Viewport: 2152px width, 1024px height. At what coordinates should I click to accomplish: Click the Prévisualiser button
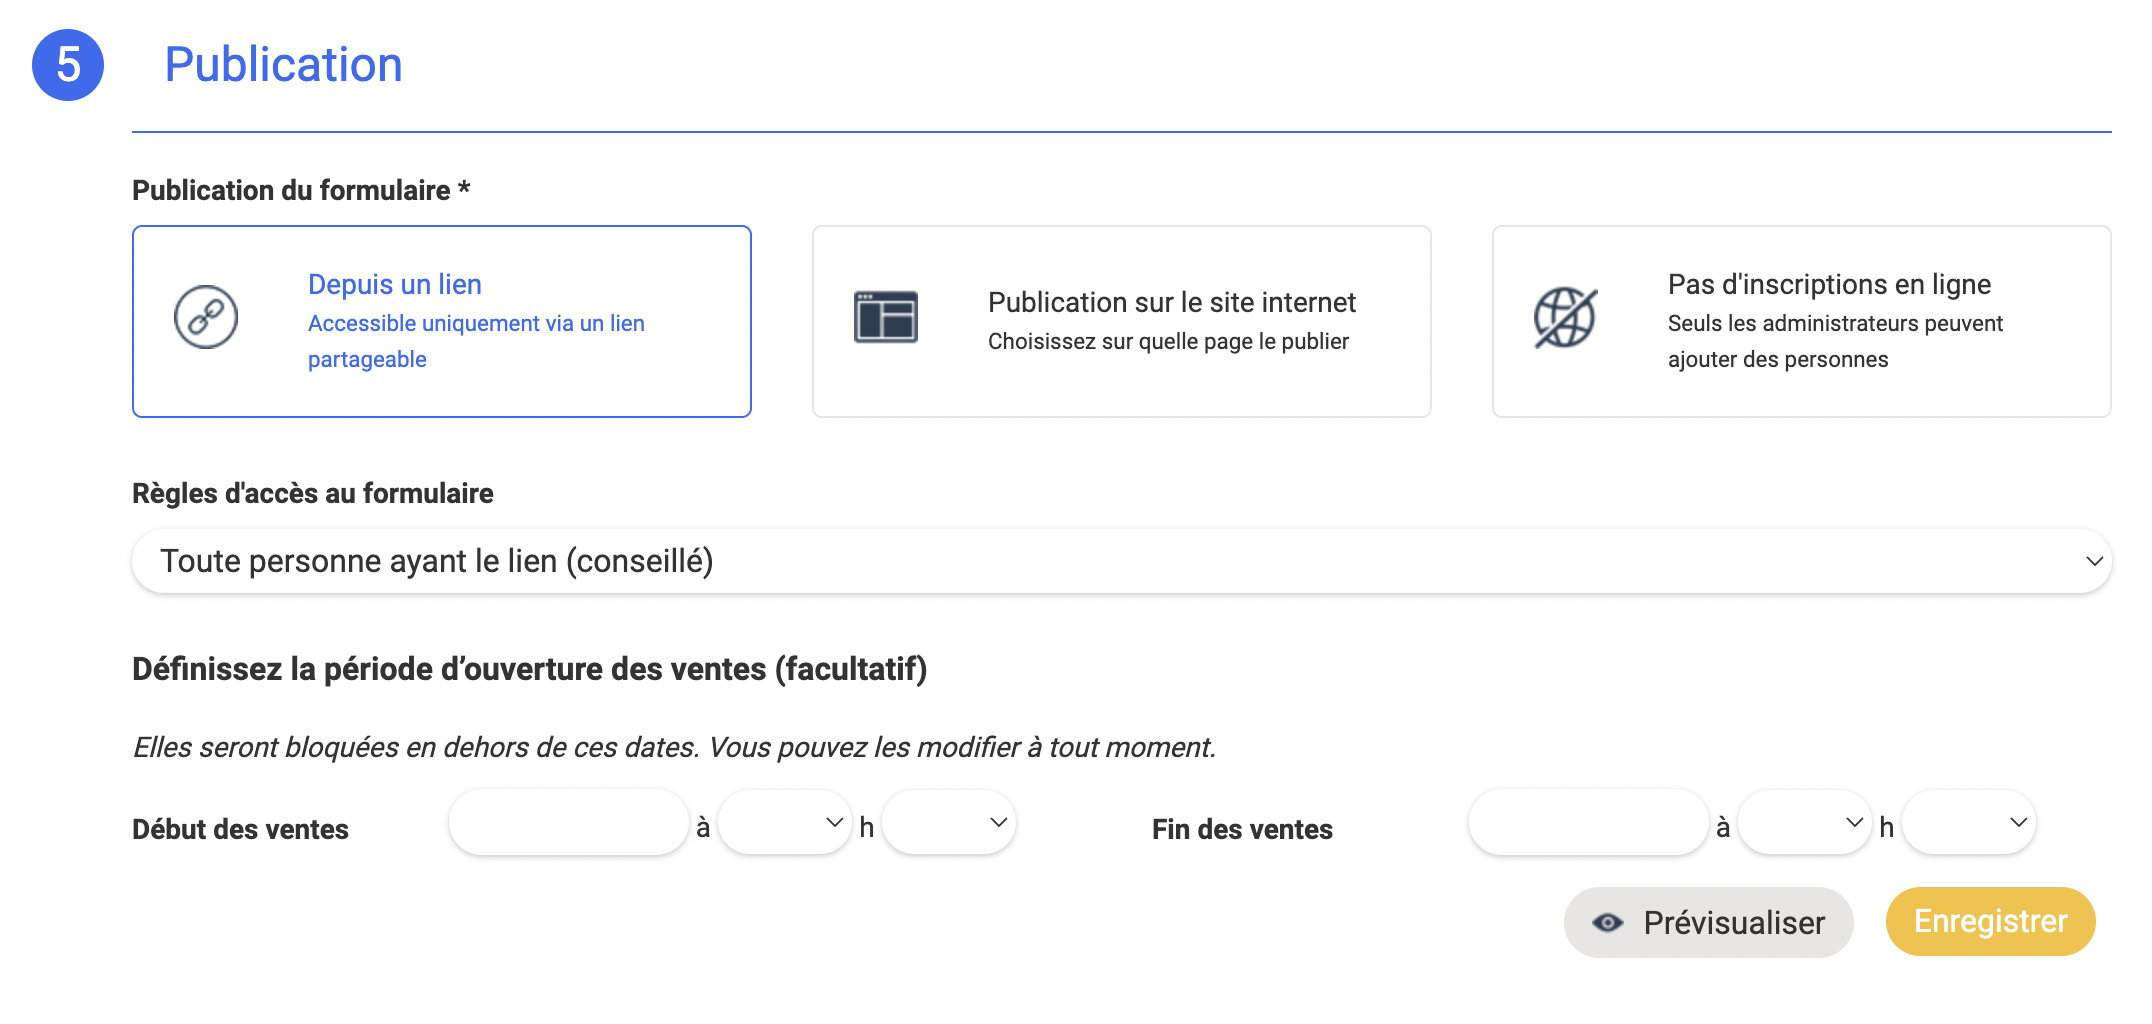pos(1709,922)
